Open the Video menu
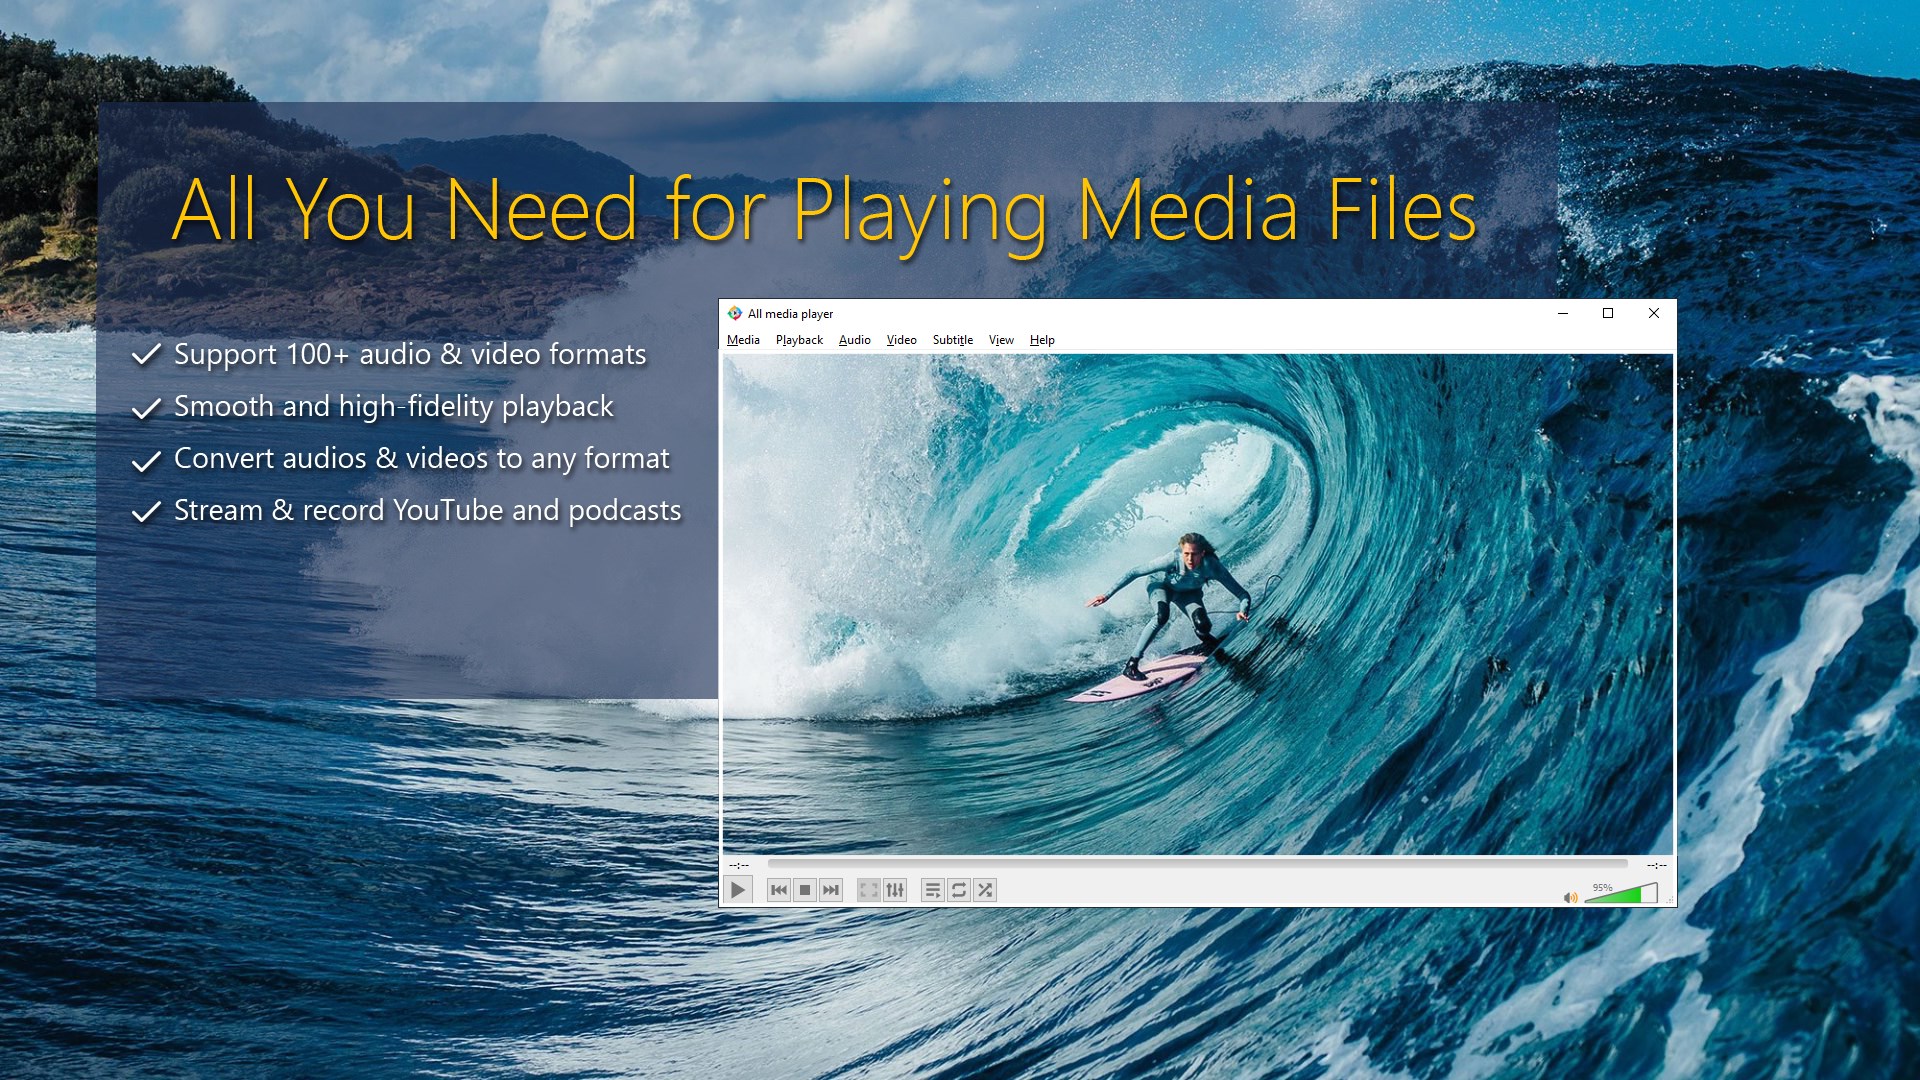Screen dimensions: 1920x1080 coord(901,340)
